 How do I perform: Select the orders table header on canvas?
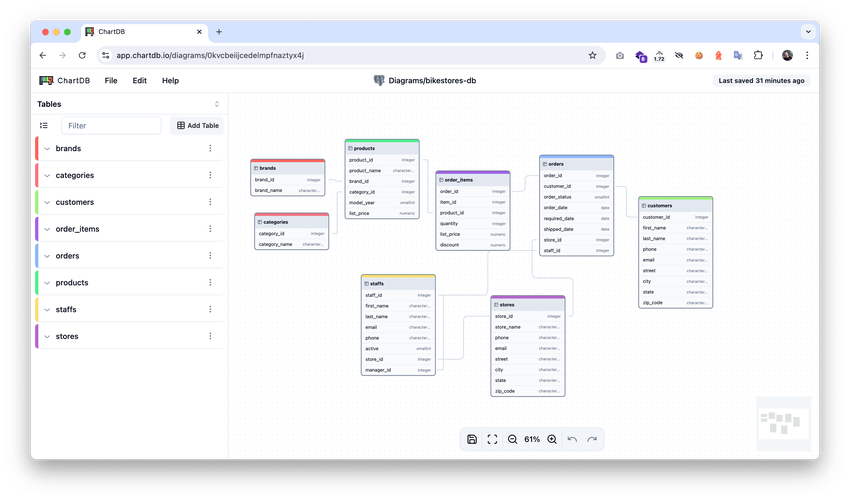[576, 164]
